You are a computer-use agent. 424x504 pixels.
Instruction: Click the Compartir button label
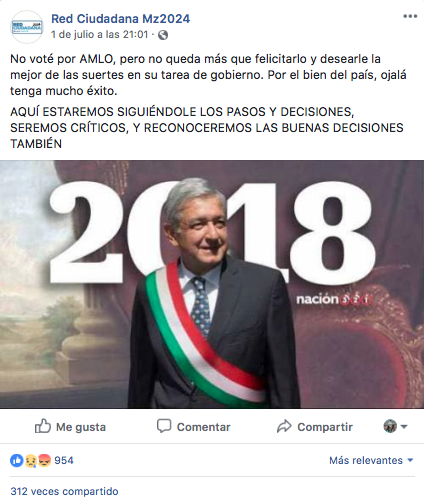coord(325,427)
